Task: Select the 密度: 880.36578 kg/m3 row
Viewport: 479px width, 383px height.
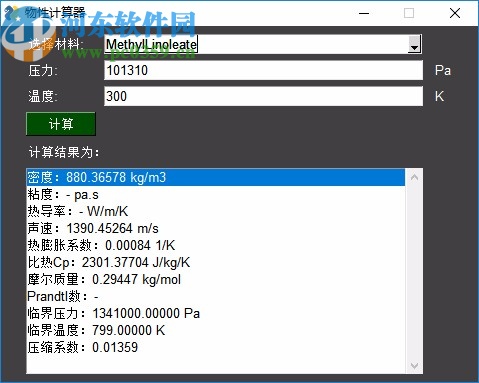Action: (216, 177)
